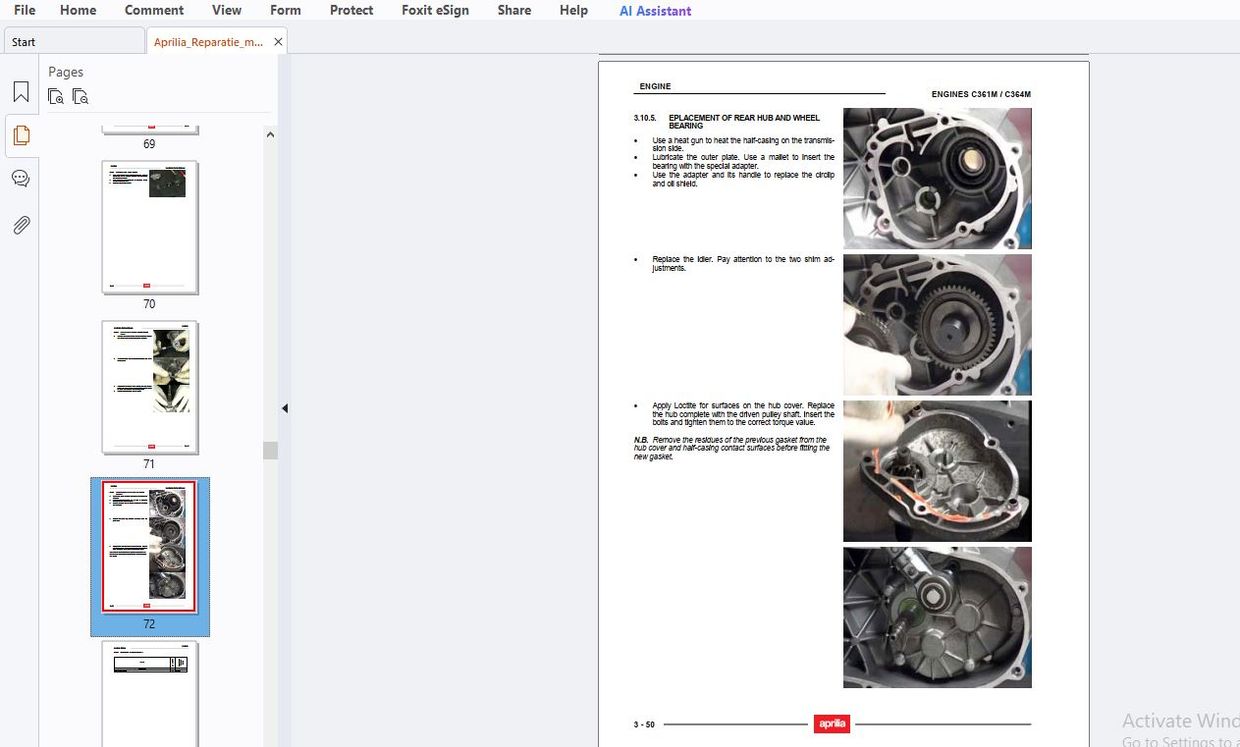
Task: Click the N.B. note paragraph
Action: (x=732, y=448)
